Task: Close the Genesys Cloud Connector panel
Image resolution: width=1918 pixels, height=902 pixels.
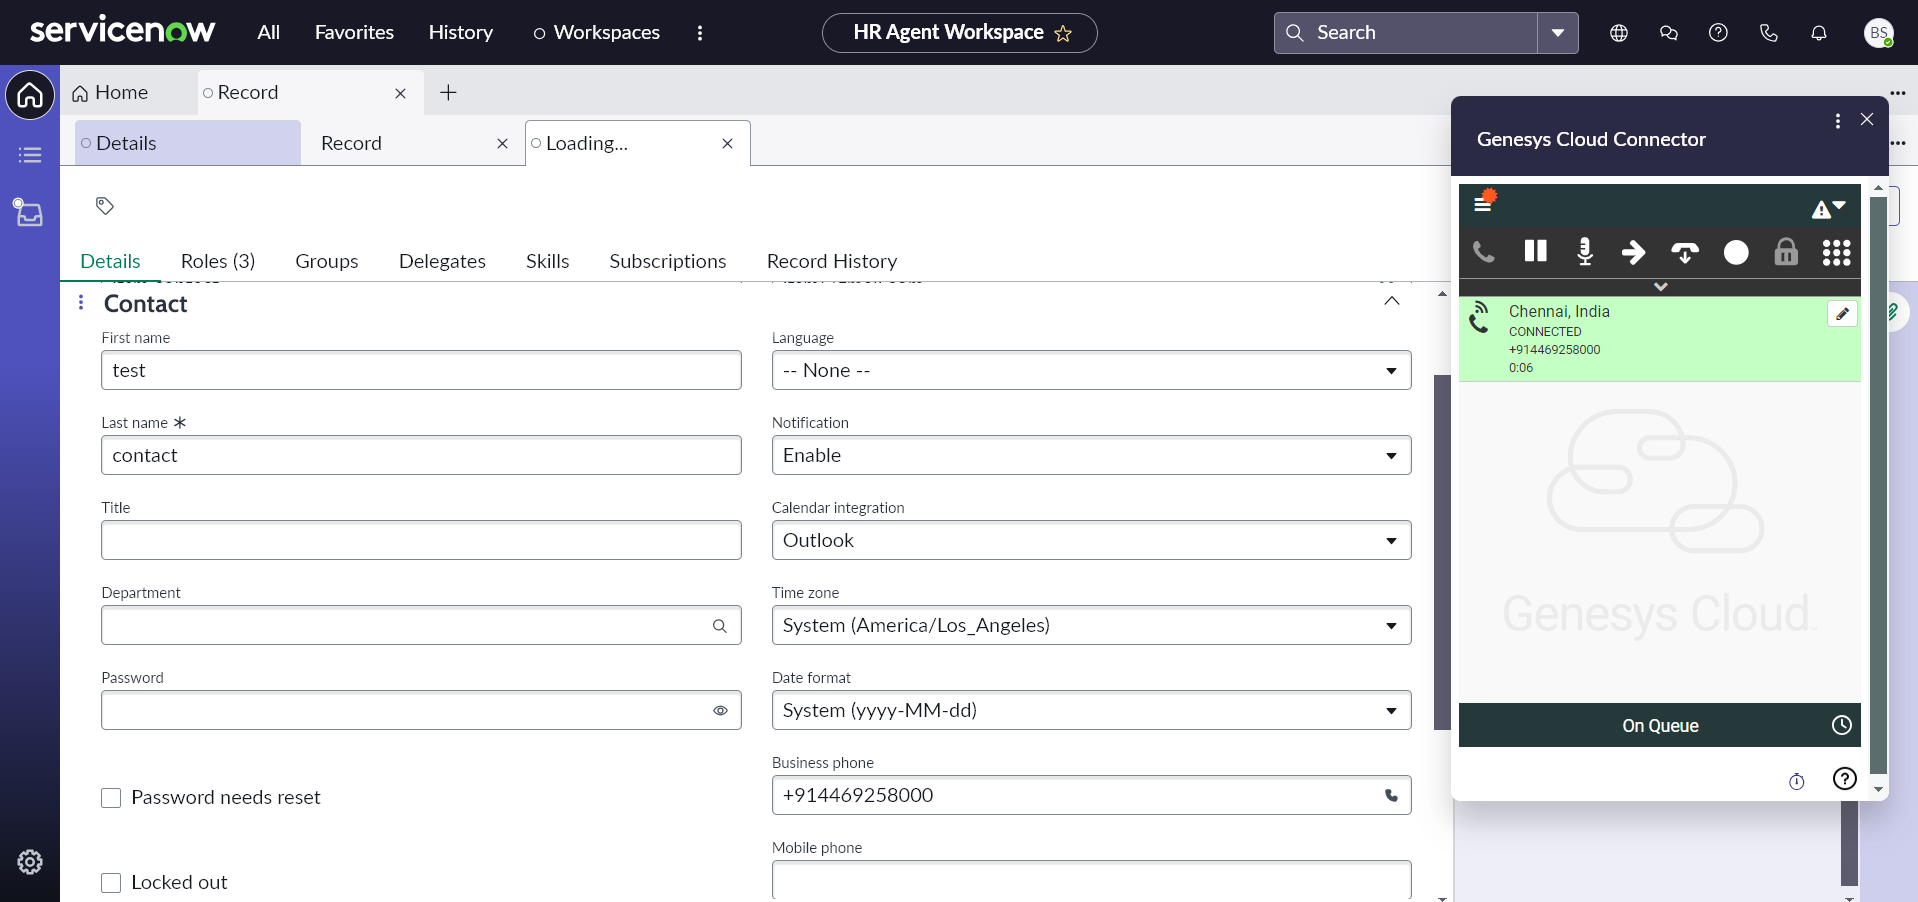Action: point(1867,119)
